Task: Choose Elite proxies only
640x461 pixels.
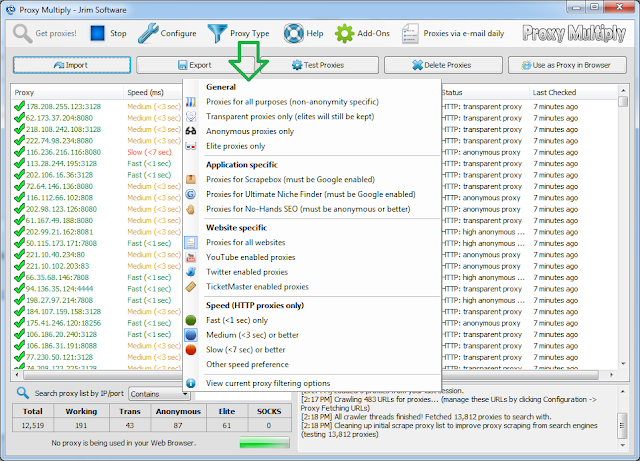Action: 236,146
